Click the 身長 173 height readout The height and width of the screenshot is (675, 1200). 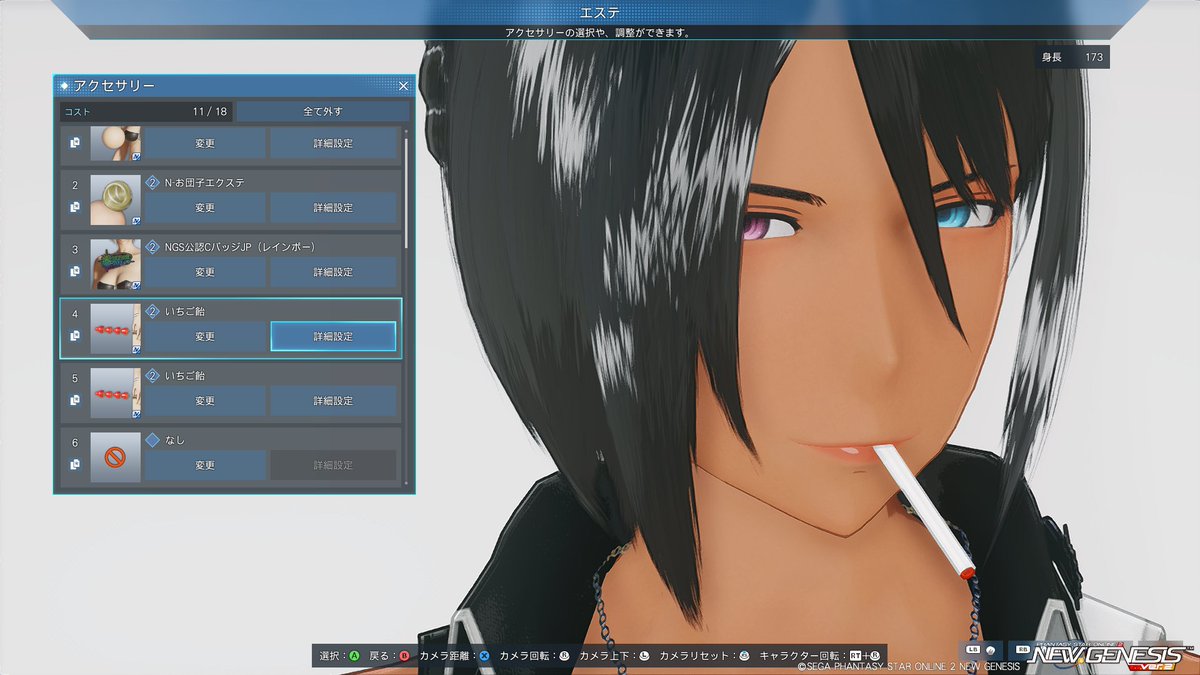click(x=1072, y=58)
